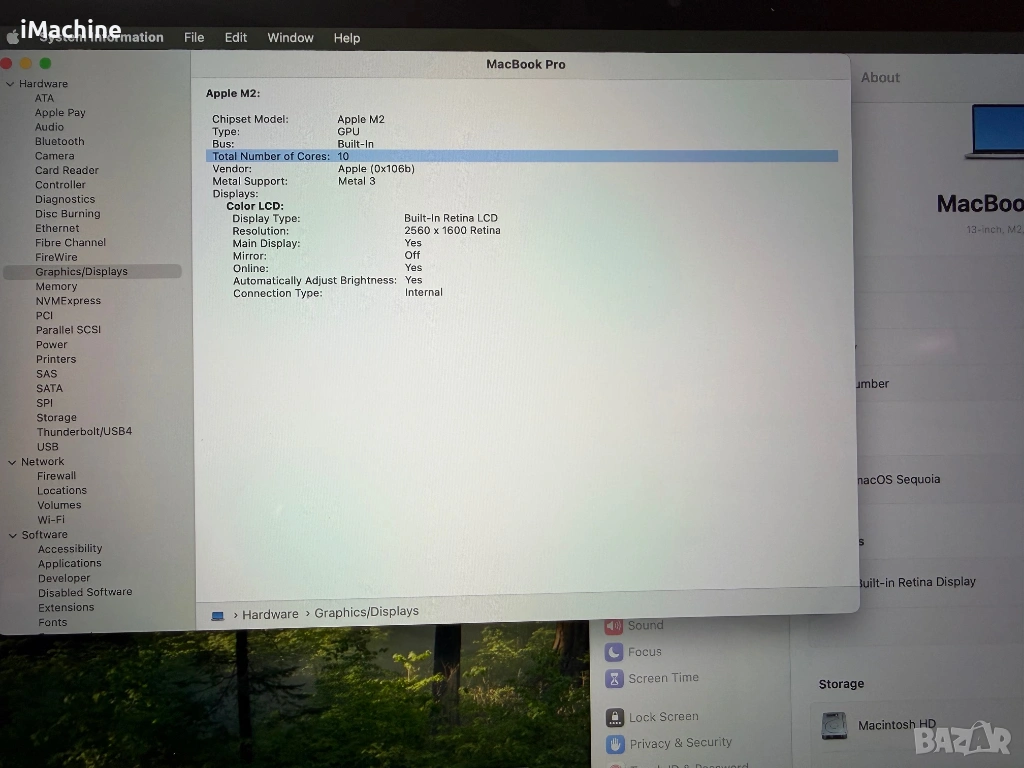Open Disabled Software under Software

[x=85, y=592]
